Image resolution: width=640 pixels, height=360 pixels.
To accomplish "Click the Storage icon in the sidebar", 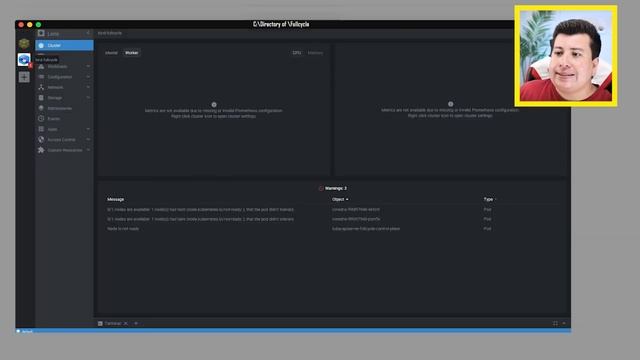I will (41, 98).
